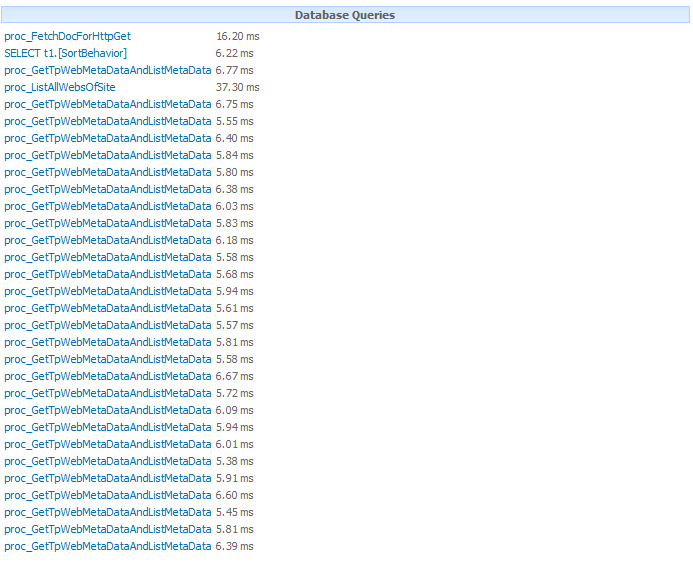The width and height of the screenshot is (693, 562).
Task: Select the 6.75 ms duration value
Action: (x=235, y=104)
